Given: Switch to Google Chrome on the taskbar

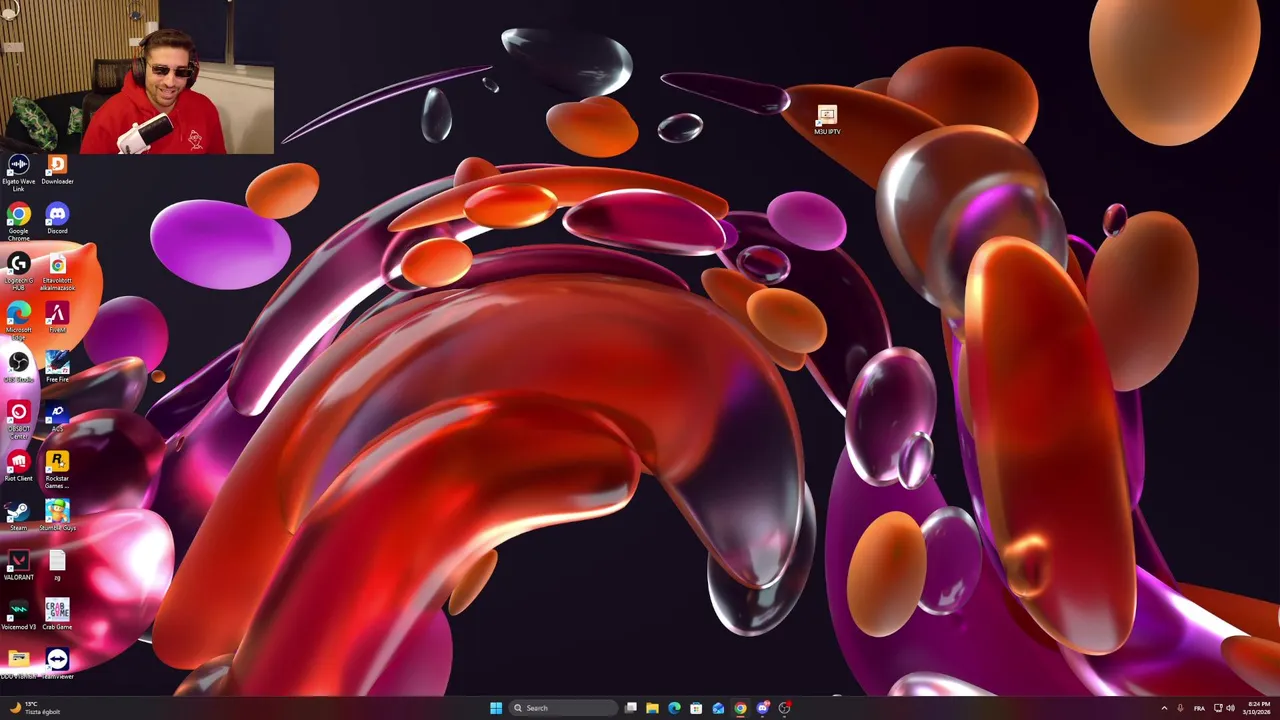Looking at the screenshot, I should pos(740,708).
